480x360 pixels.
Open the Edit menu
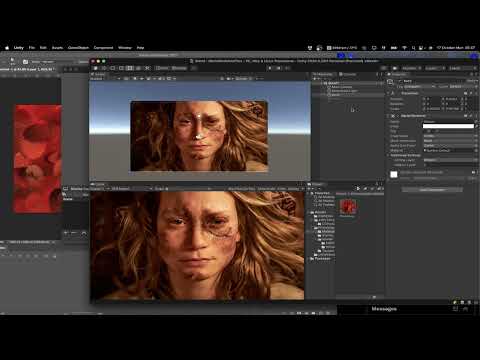point(43,48)
